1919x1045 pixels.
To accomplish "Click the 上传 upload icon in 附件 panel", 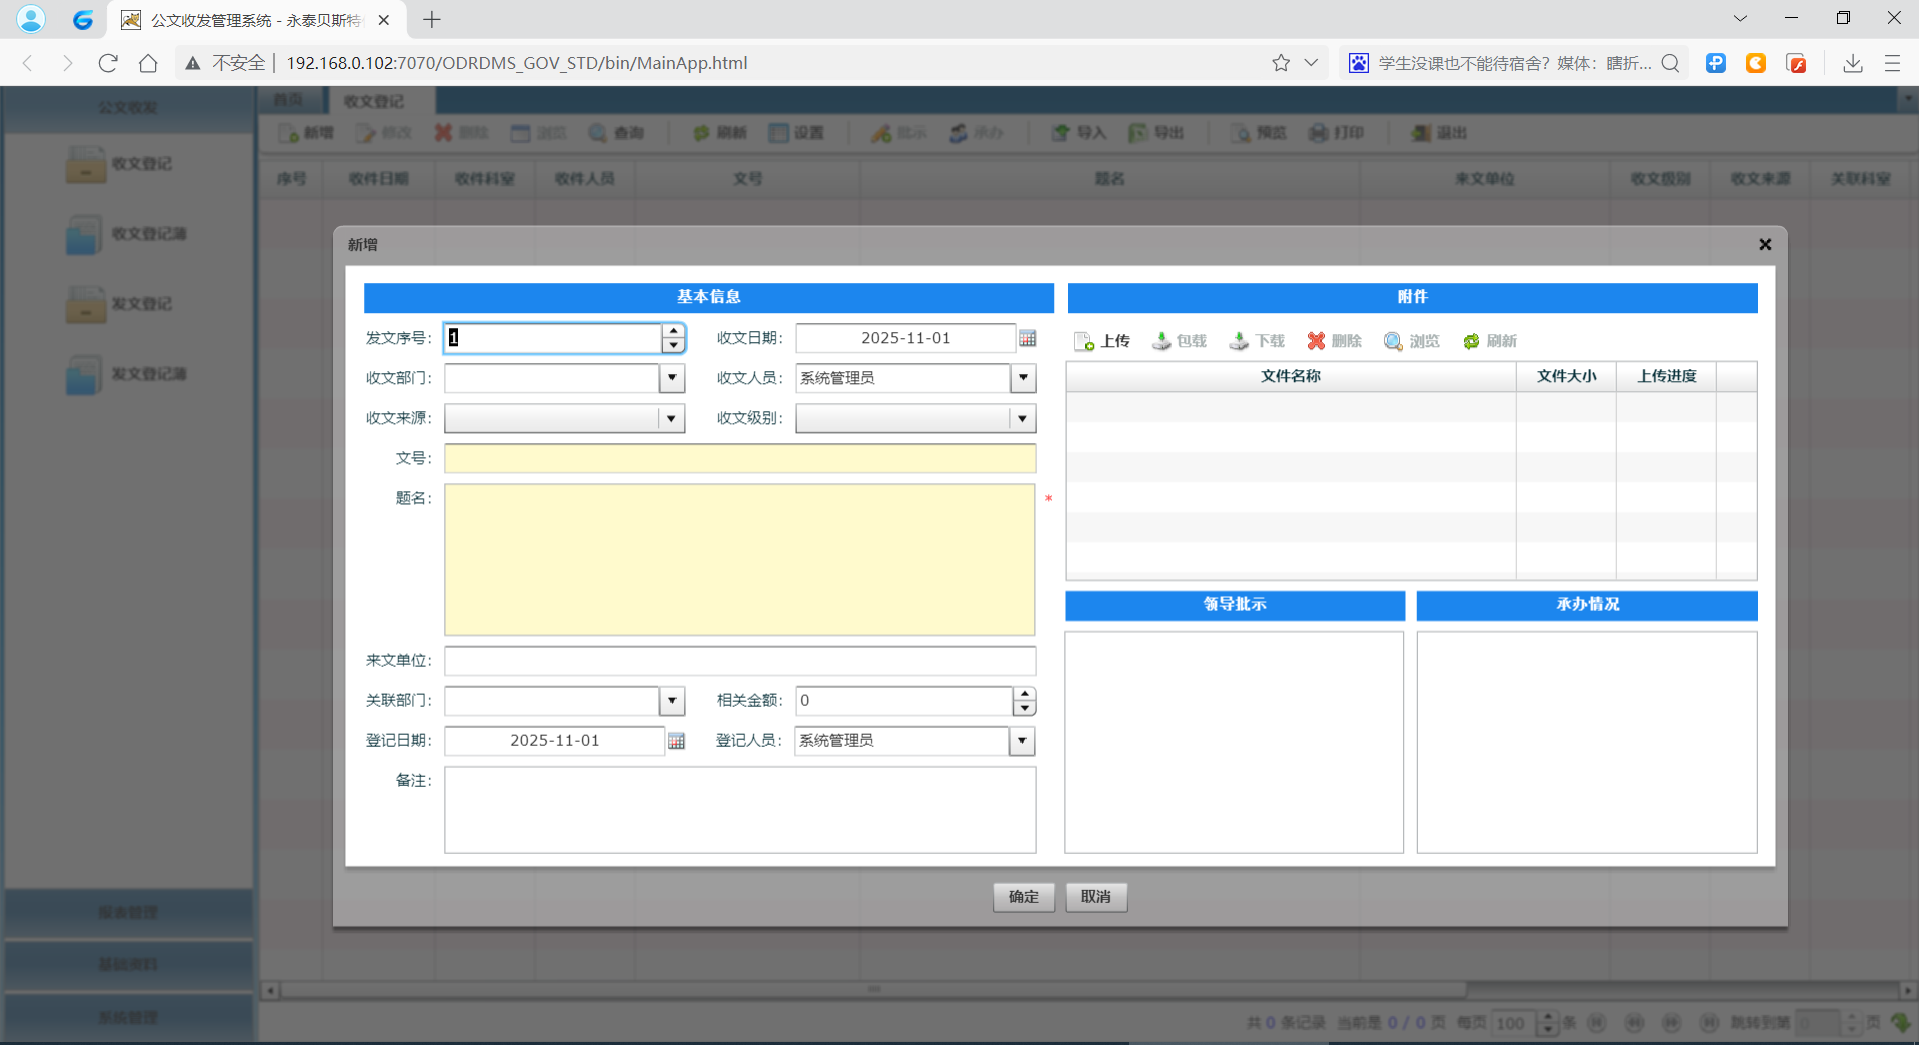I will point(1101,341).
